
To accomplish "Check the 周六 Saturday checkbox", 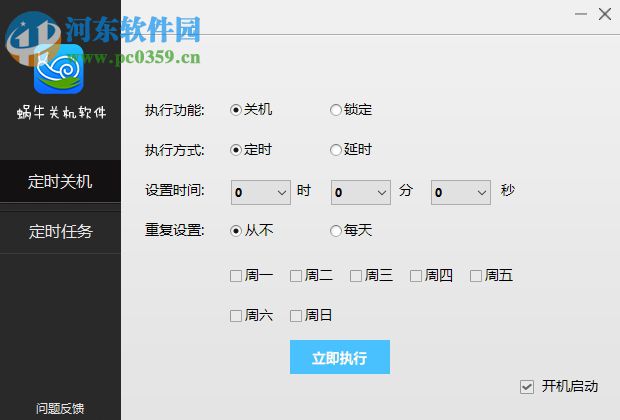I will [x=236, y=316].
